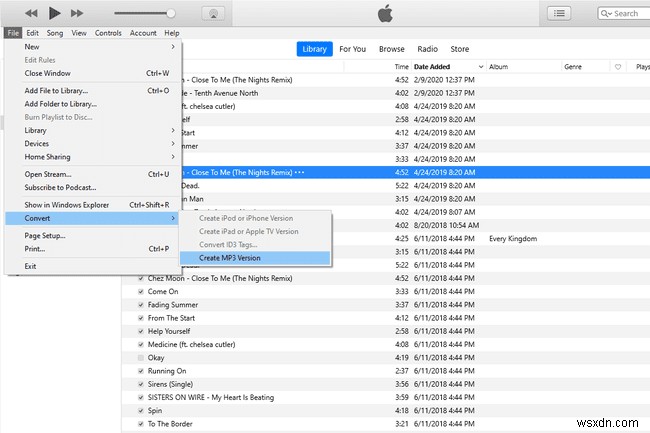Screen dimensions: 650x433
Task: Sort by the Album column header
Action: click(498, 67)
